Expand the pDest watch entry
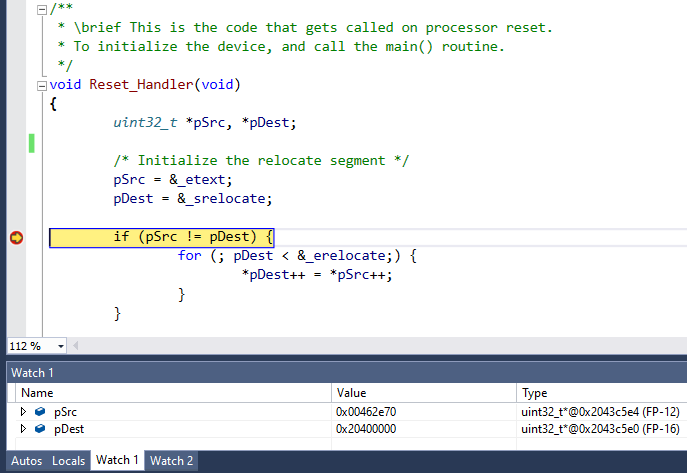This screenshot has width=687, height=473. coord(24,428)
